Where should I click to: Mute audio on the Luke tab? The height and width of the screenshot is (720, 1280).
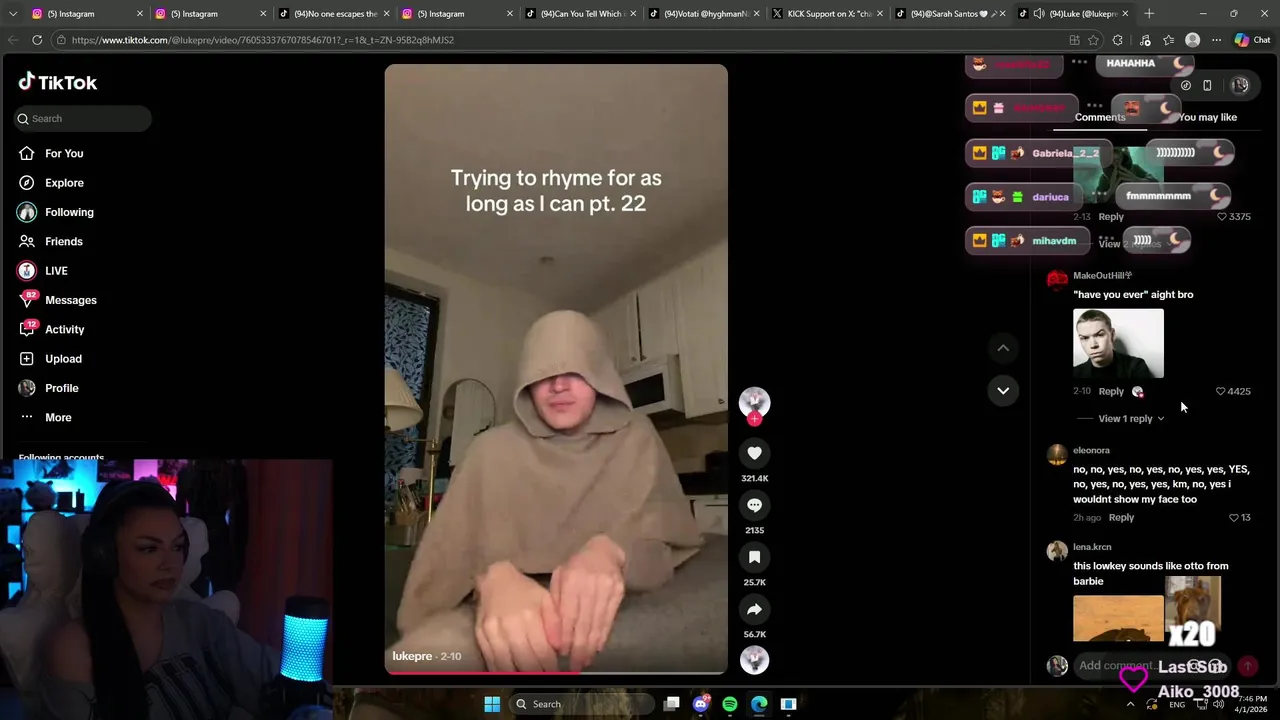click(x=1039, y=14)
